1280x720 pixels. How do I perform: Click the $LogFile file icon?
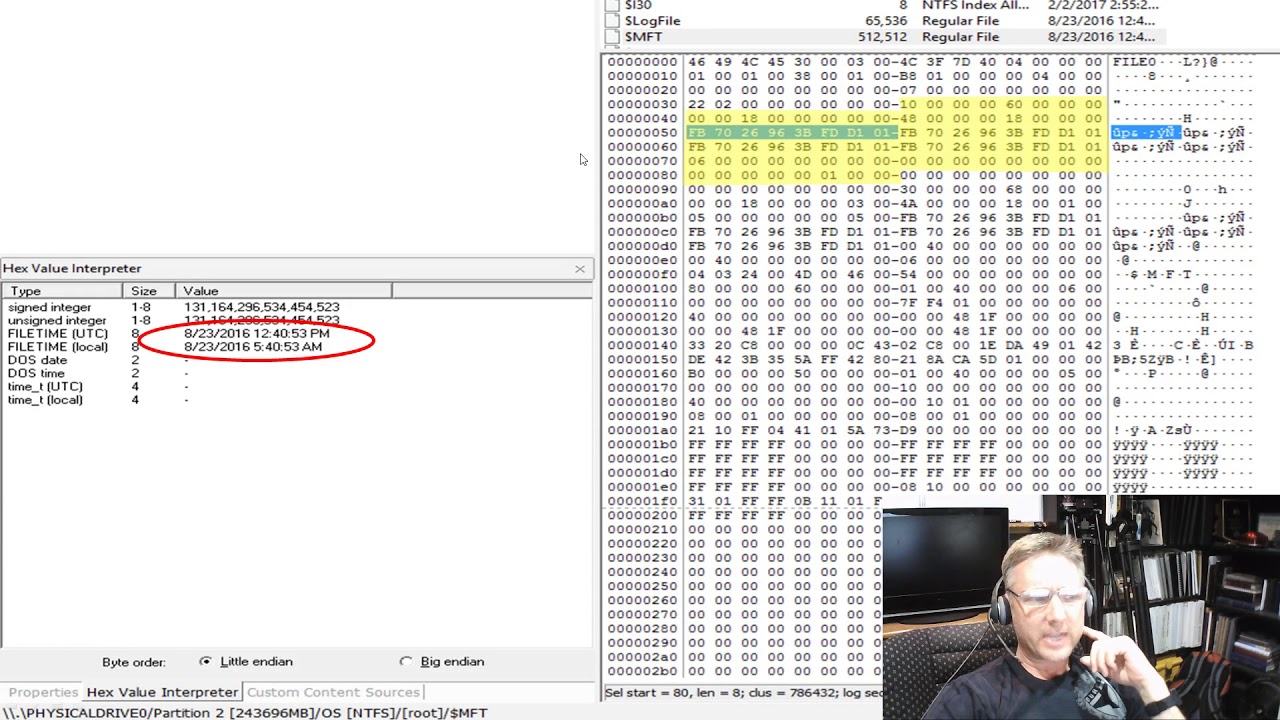(x=612, y=21)
